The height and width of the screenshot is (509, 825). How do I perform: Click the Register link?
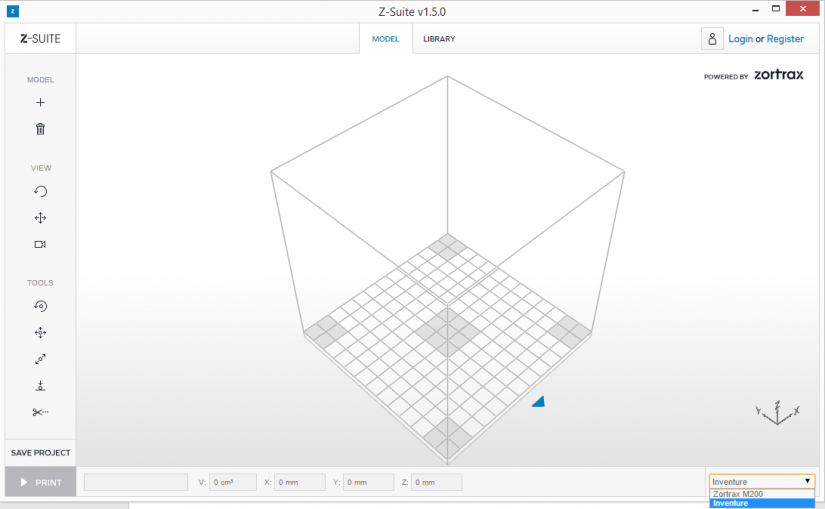click(x=785, y=39)
